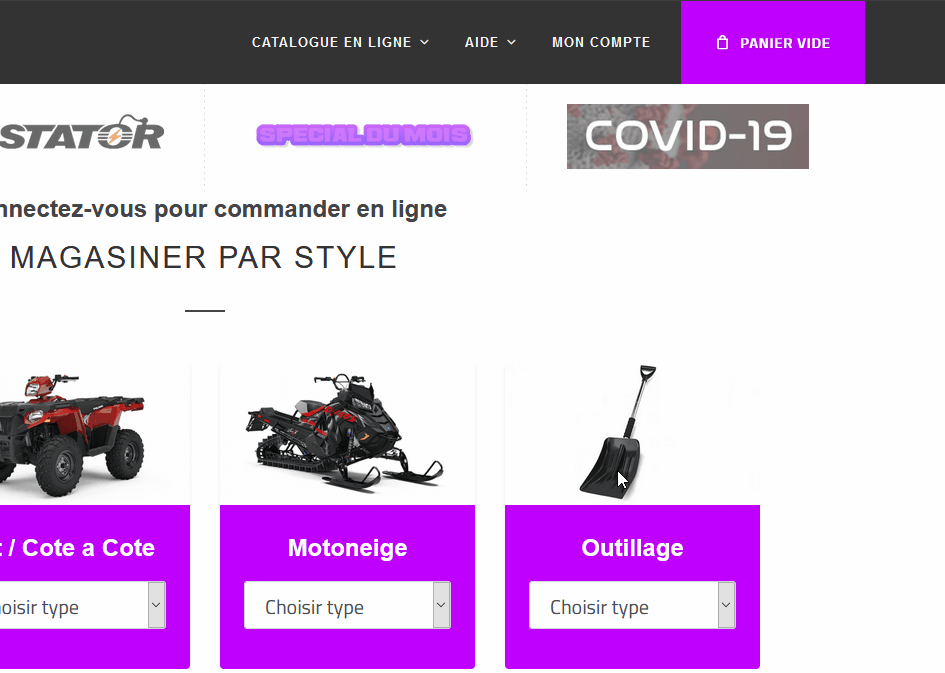Expand the Catalogue en ligne chevron

tap(424, 42)
